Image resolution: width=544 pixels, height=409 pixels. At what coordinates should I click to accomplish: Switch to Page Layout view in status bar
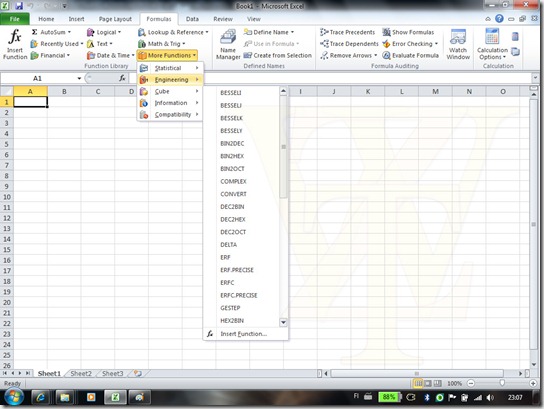(428, 383)
